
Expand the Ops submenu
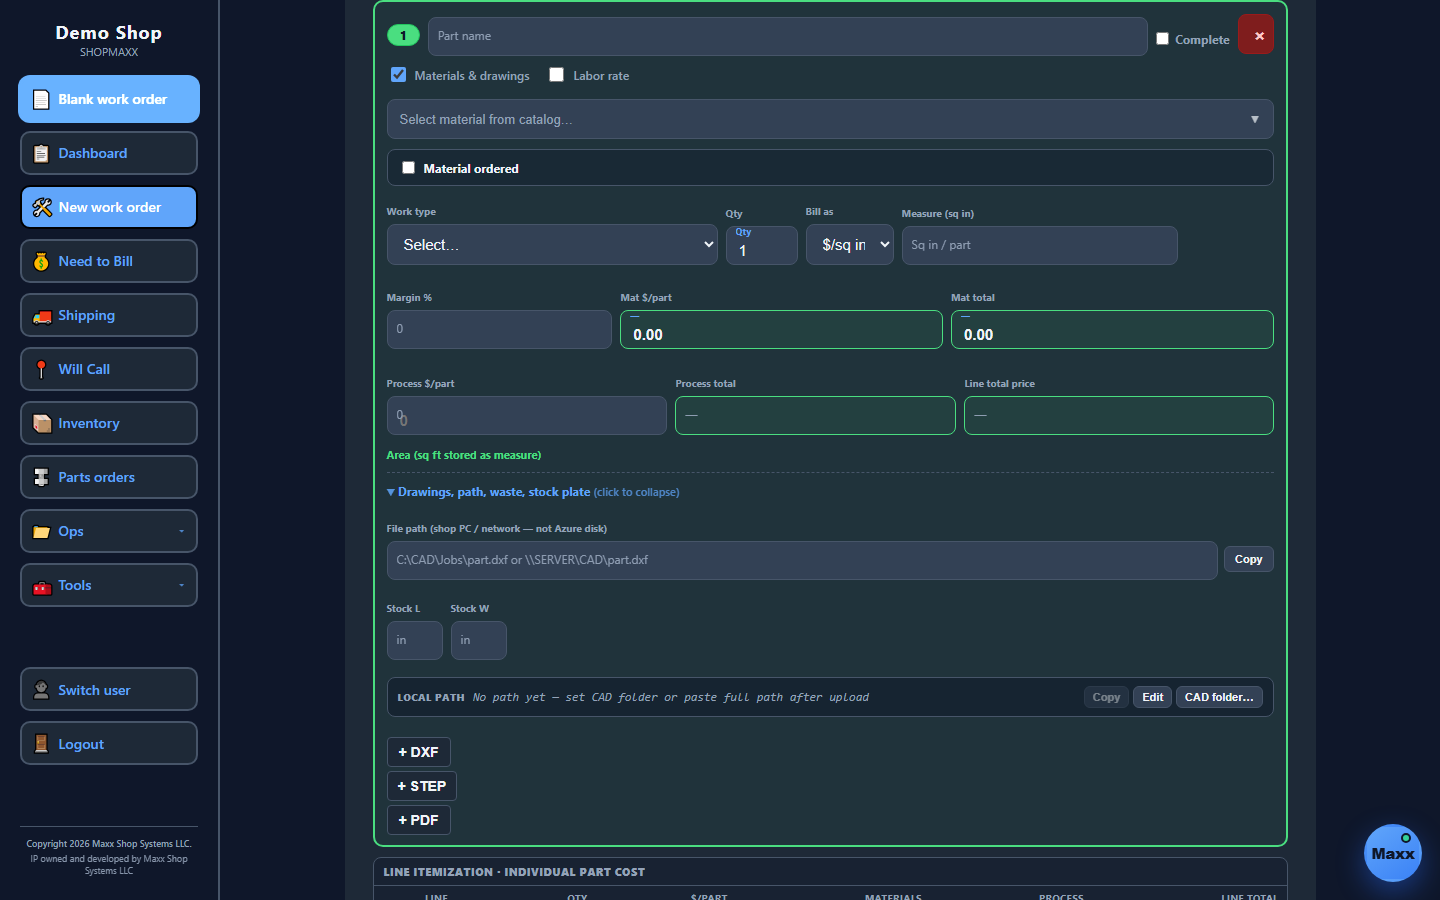click(x=109, y=531)
